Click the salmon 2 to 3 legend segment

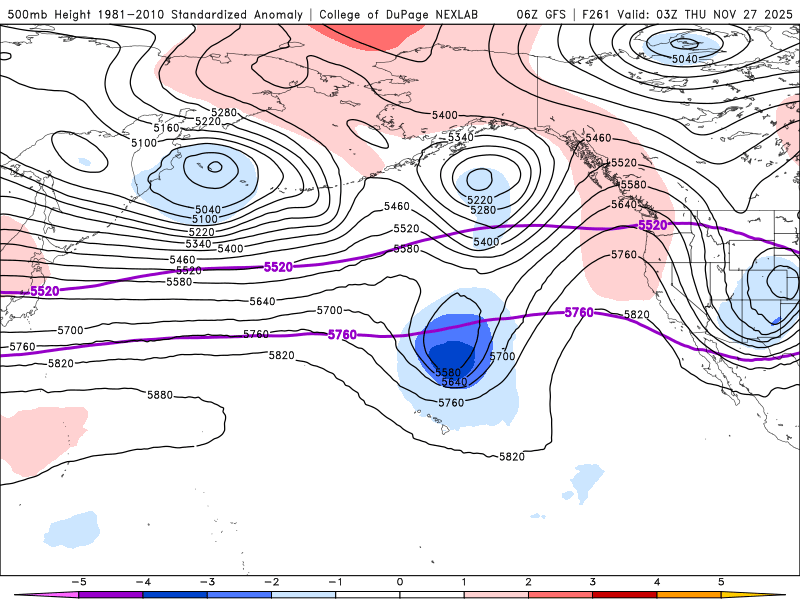[561, 595]
